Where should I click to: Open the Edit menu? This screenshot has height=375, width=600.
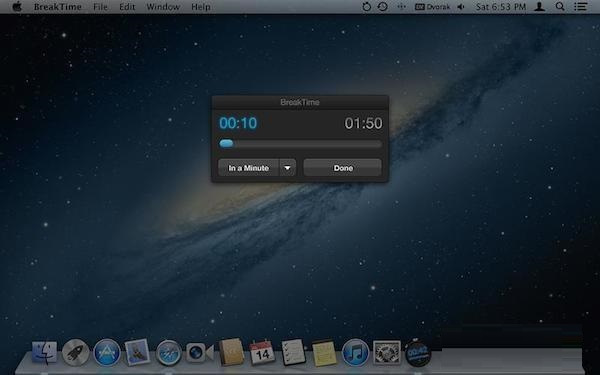pos(127,7)
